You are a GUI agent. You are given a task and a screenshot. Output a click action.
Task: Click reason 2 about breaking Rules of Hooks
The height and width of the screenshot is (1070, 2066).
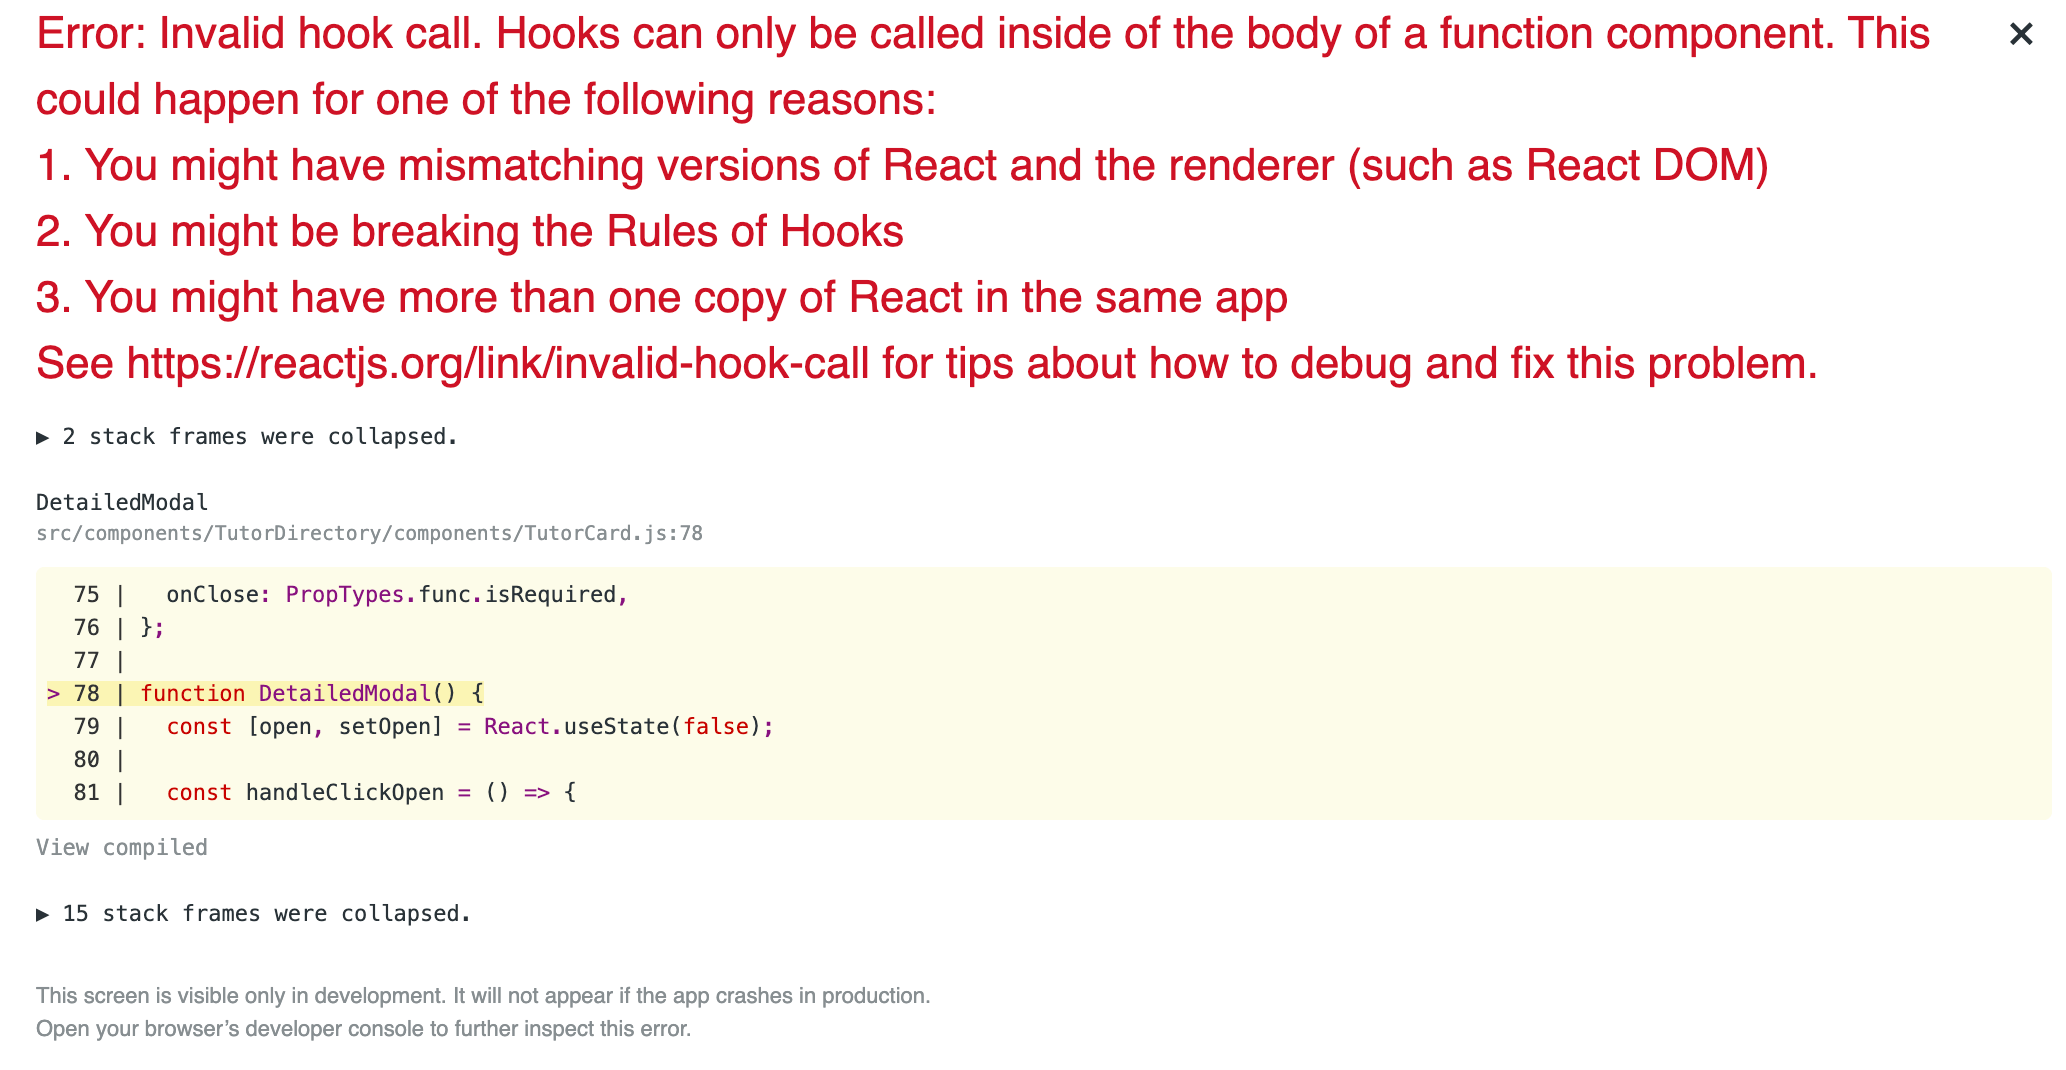(468, 230)
